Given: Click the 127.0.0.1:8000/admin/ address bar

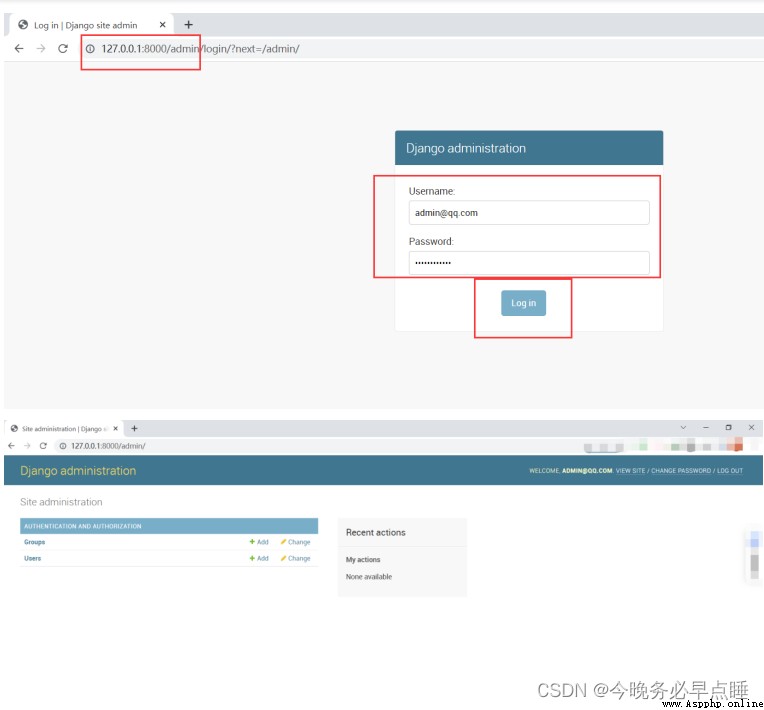Looking at the screenshot, I should point(108,446).
